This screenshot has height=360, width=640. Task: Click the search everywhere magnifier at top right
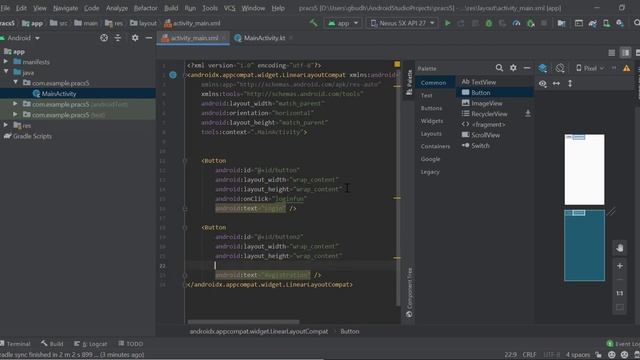[637, 23]
